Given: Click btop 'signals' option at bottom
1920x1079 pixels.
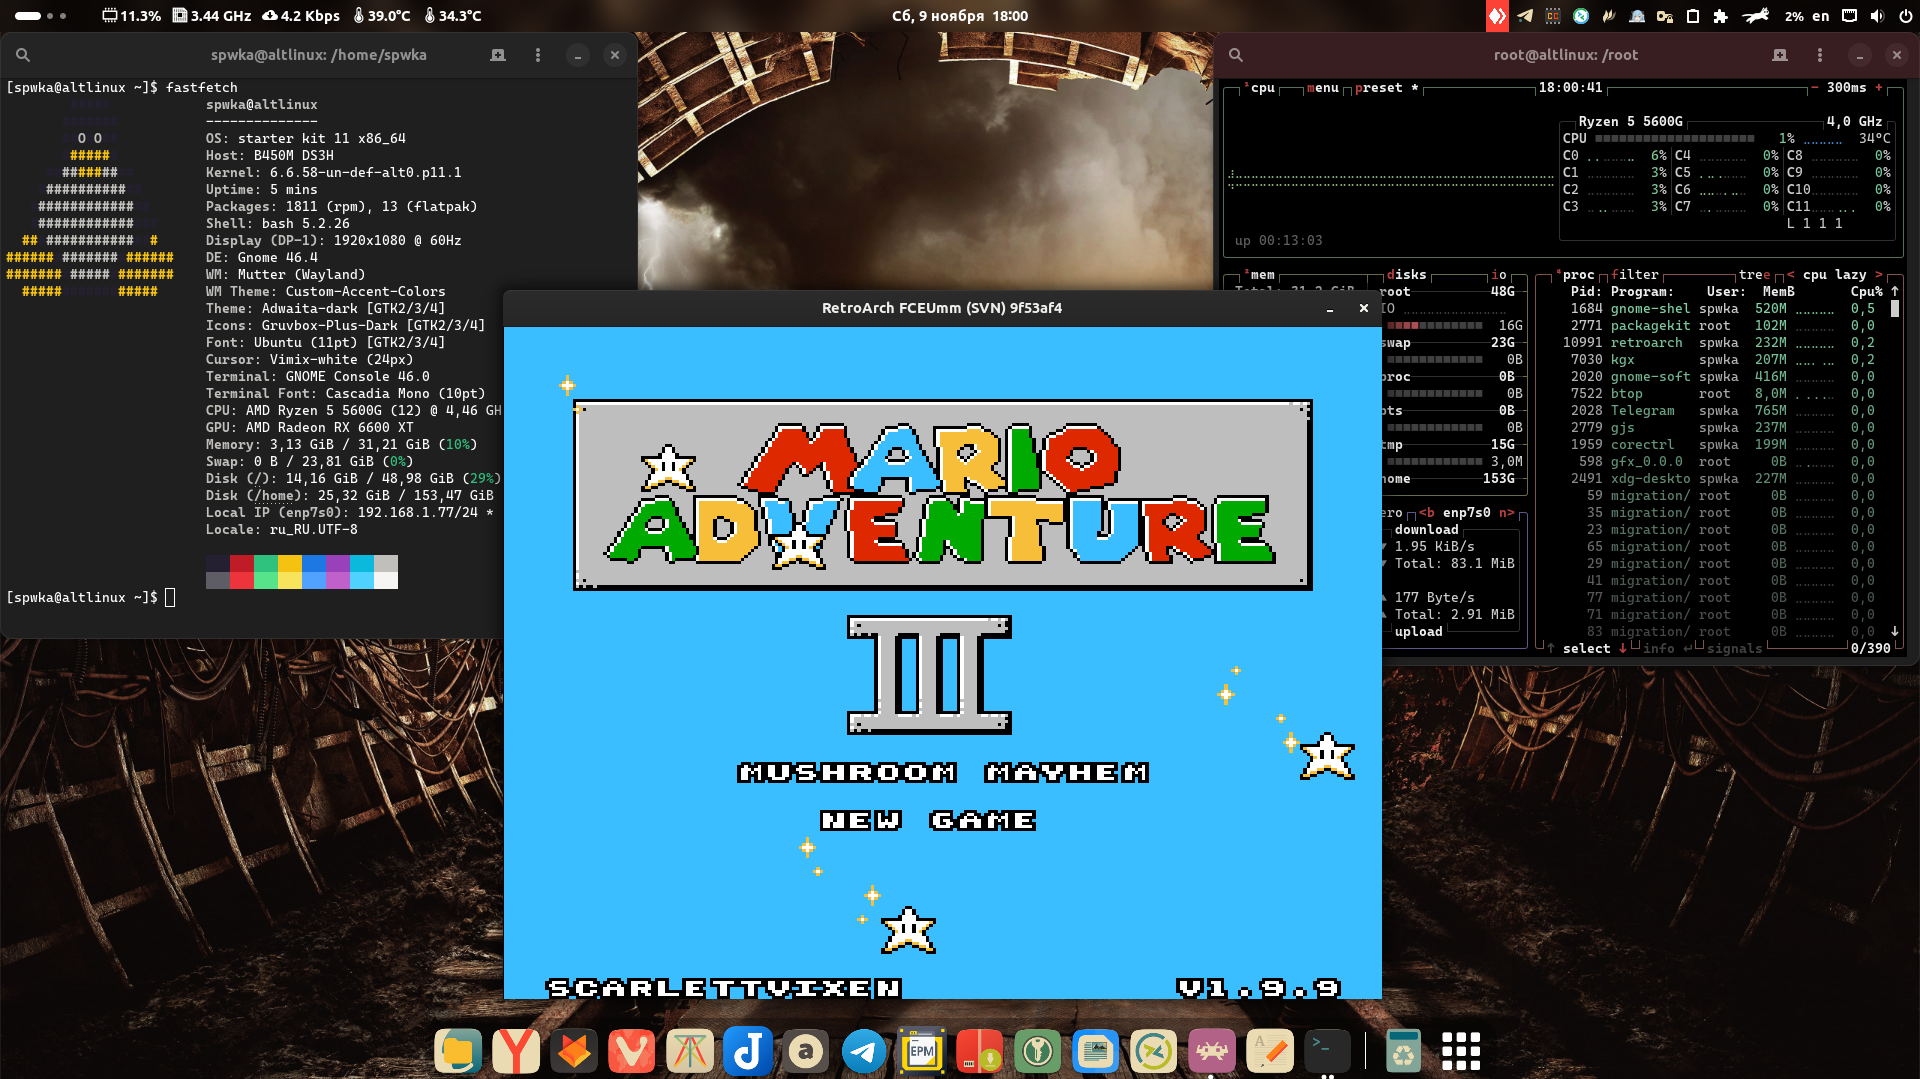Looking at the screenshot, I should coord(1735,649).
